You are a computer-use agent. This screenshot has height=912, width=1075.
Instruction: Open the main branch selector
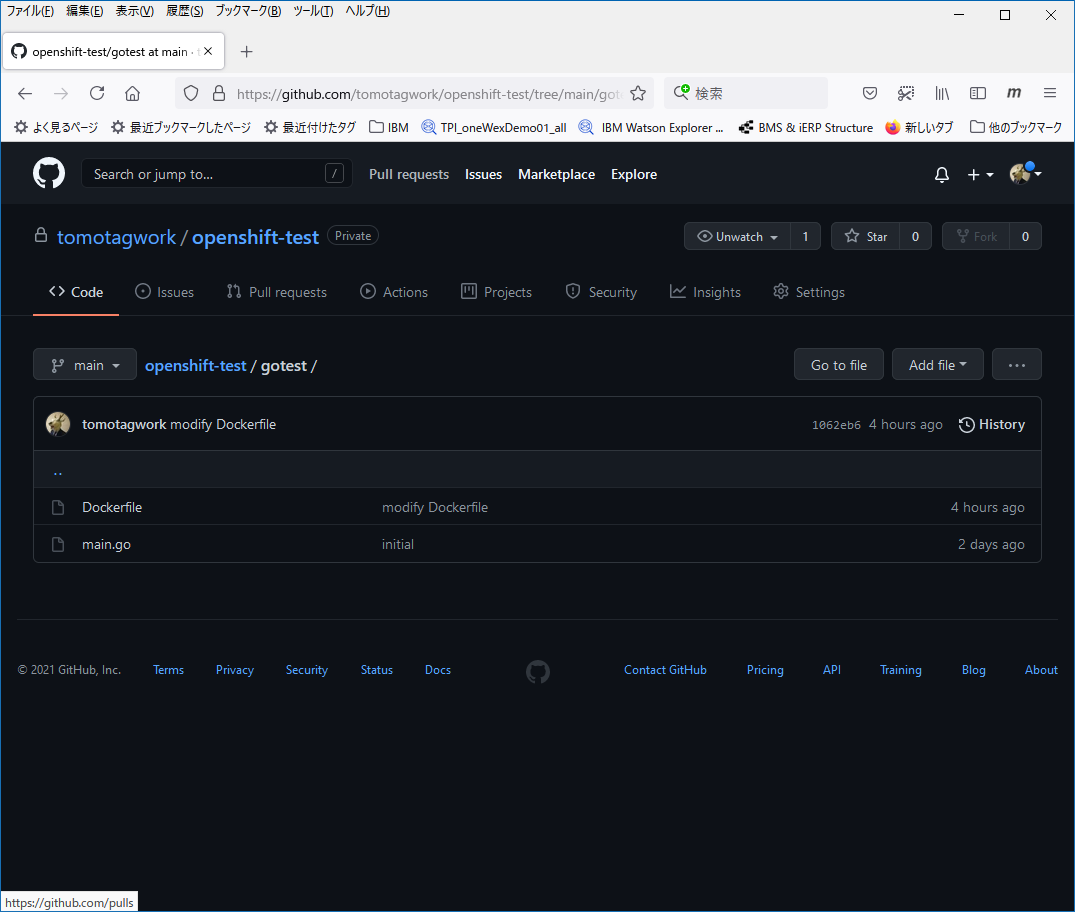[x=85, y=365]
